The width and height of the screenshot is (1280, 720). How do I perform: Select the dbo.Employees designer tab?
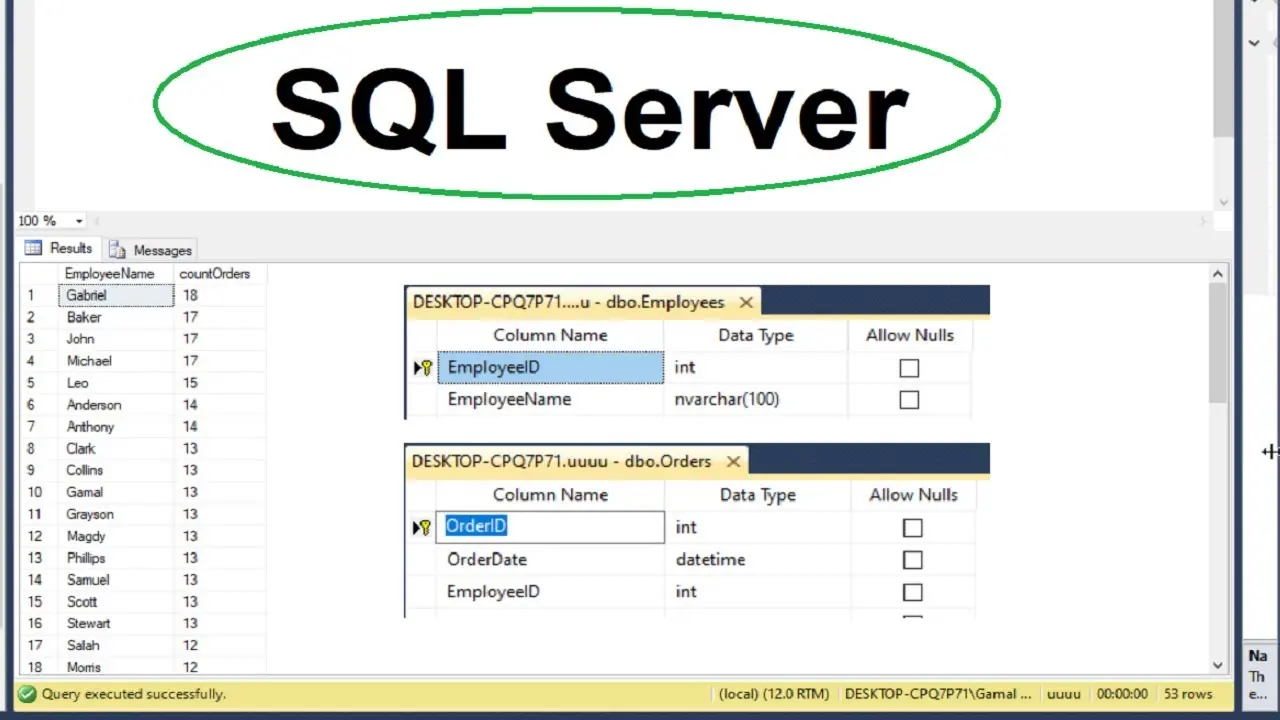point(582,302)
